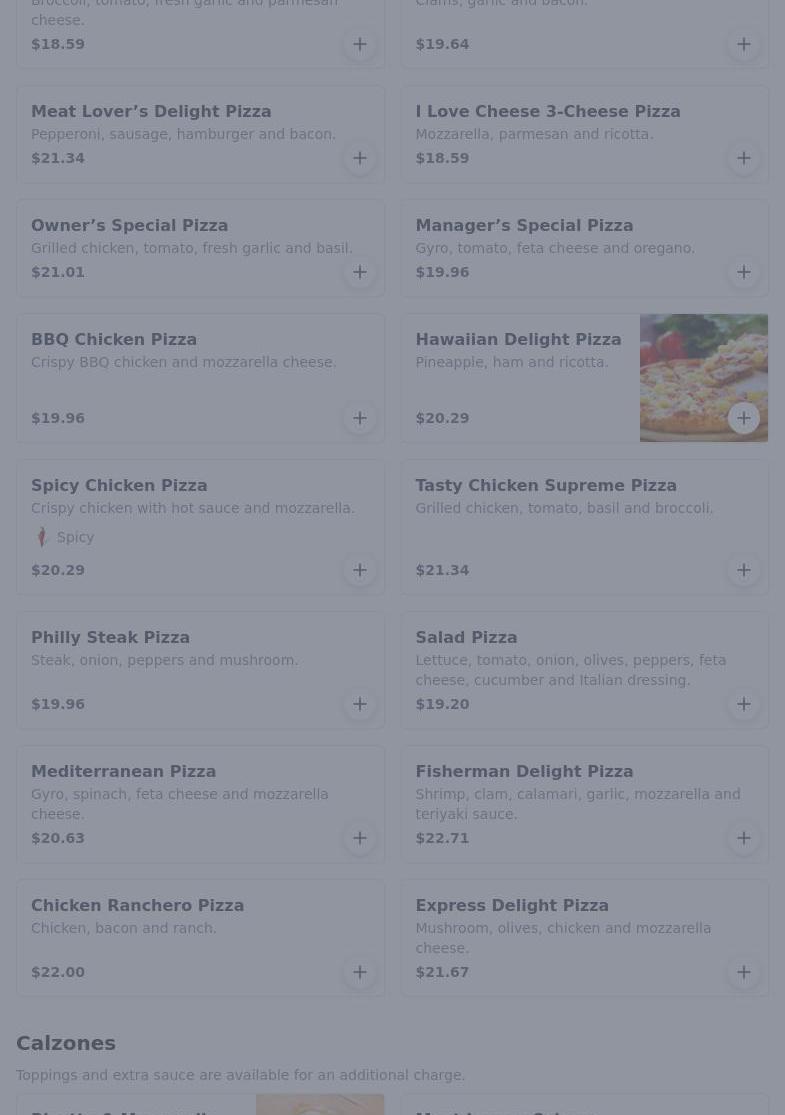Click the red Spicy chili pepper icon
785x1115 pixels.
coord(42,538)
